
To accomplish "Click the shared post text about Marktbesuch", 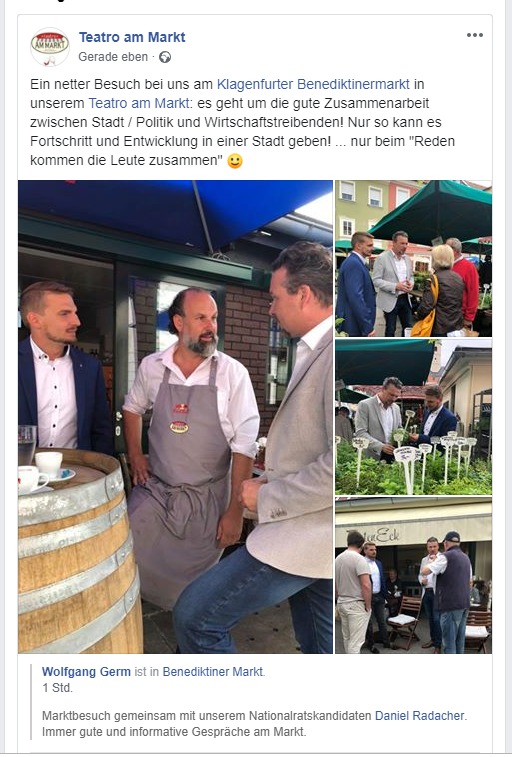I will 255,724.
